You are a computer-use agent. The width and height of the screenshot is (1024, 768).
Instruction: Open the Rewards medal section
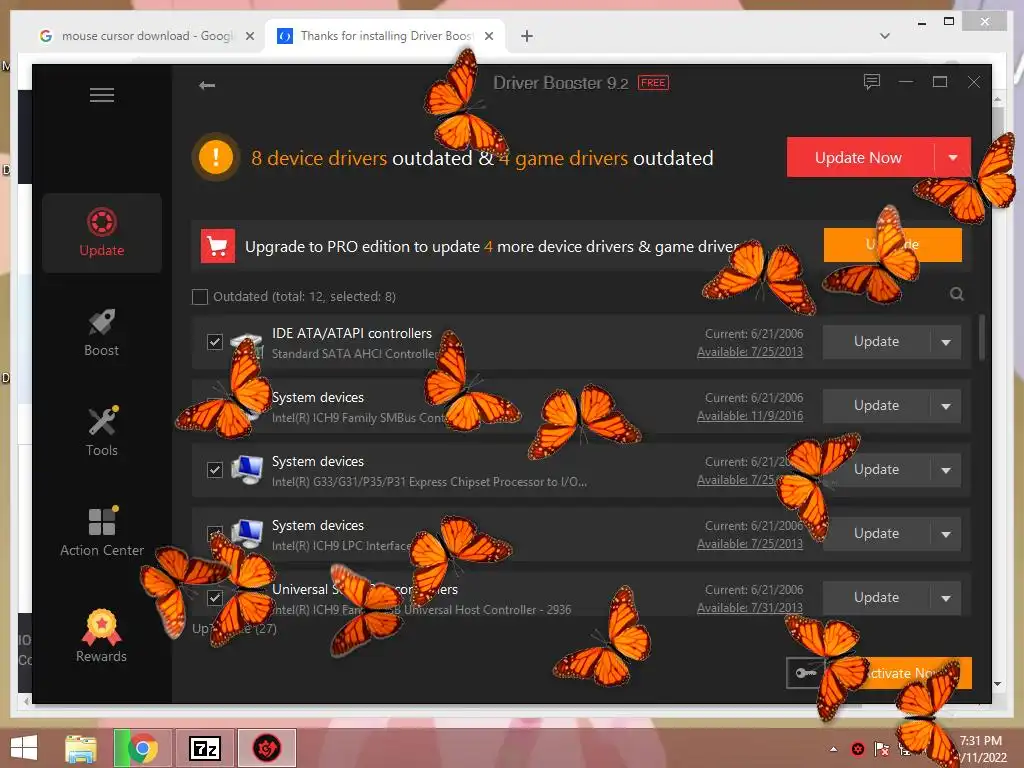point(102,636)
